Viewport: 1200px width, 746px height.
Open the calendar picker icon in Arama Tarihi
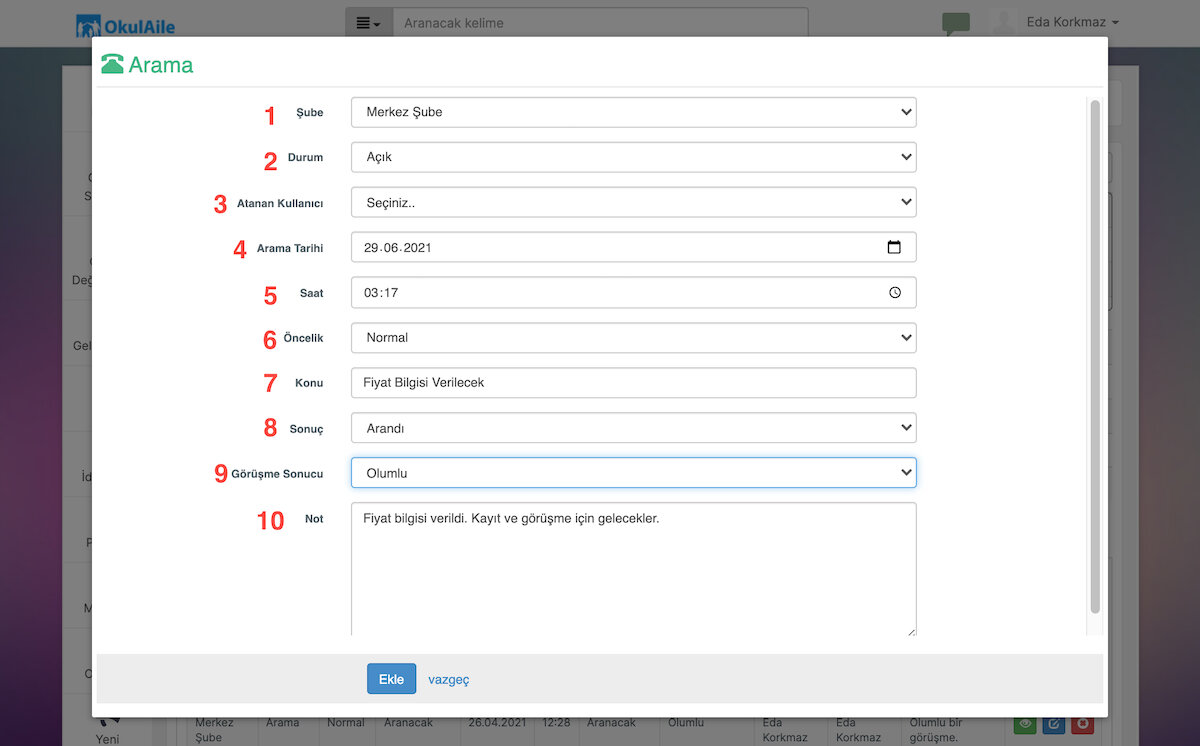[894, 247]
